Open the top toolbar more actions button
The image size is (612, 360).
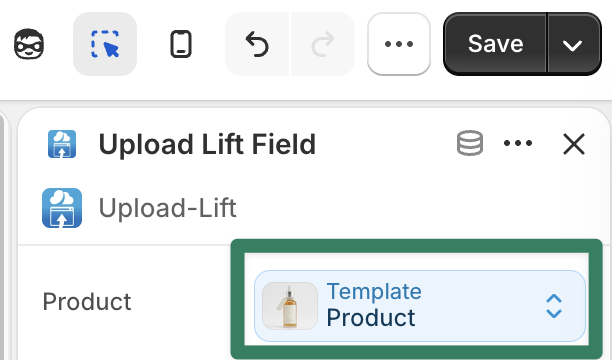(399, 44)
